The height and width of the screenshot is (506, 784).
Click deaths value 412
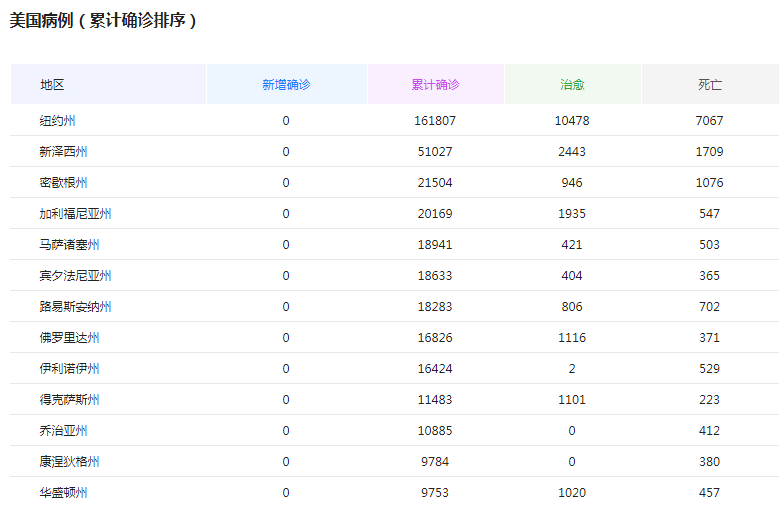(x=710, y=430)
